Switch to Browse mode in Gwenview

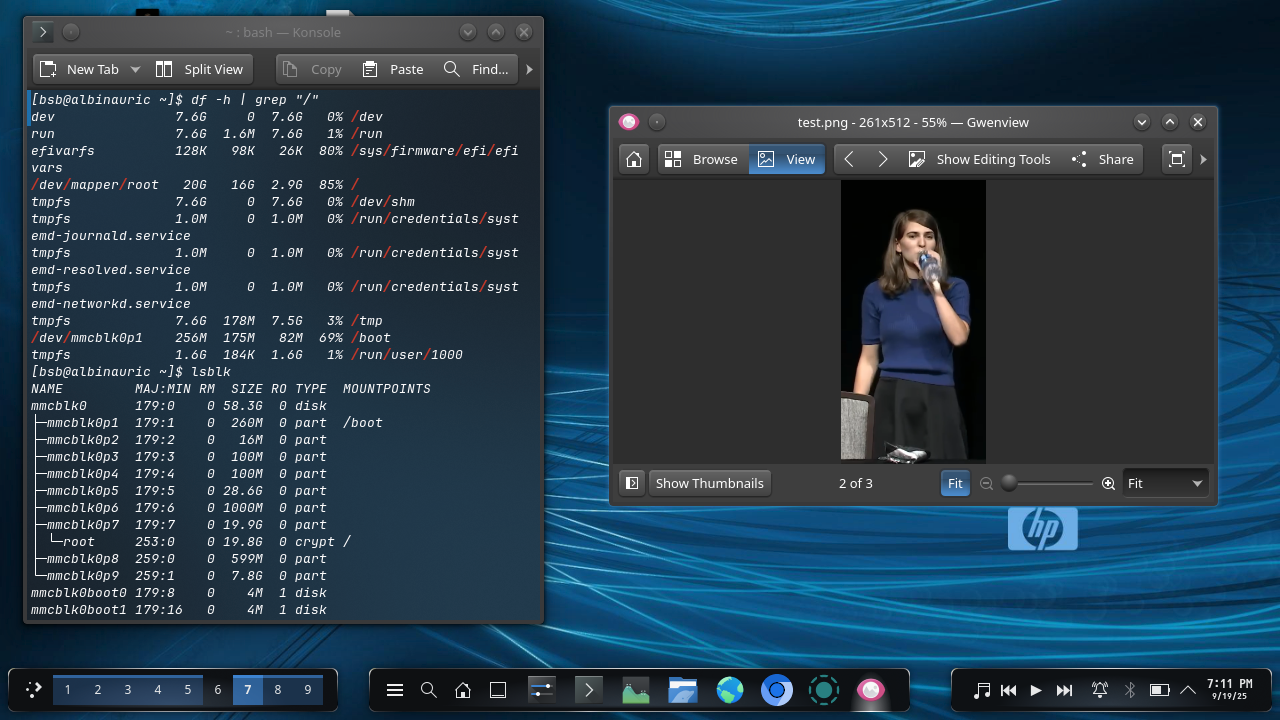702,159
